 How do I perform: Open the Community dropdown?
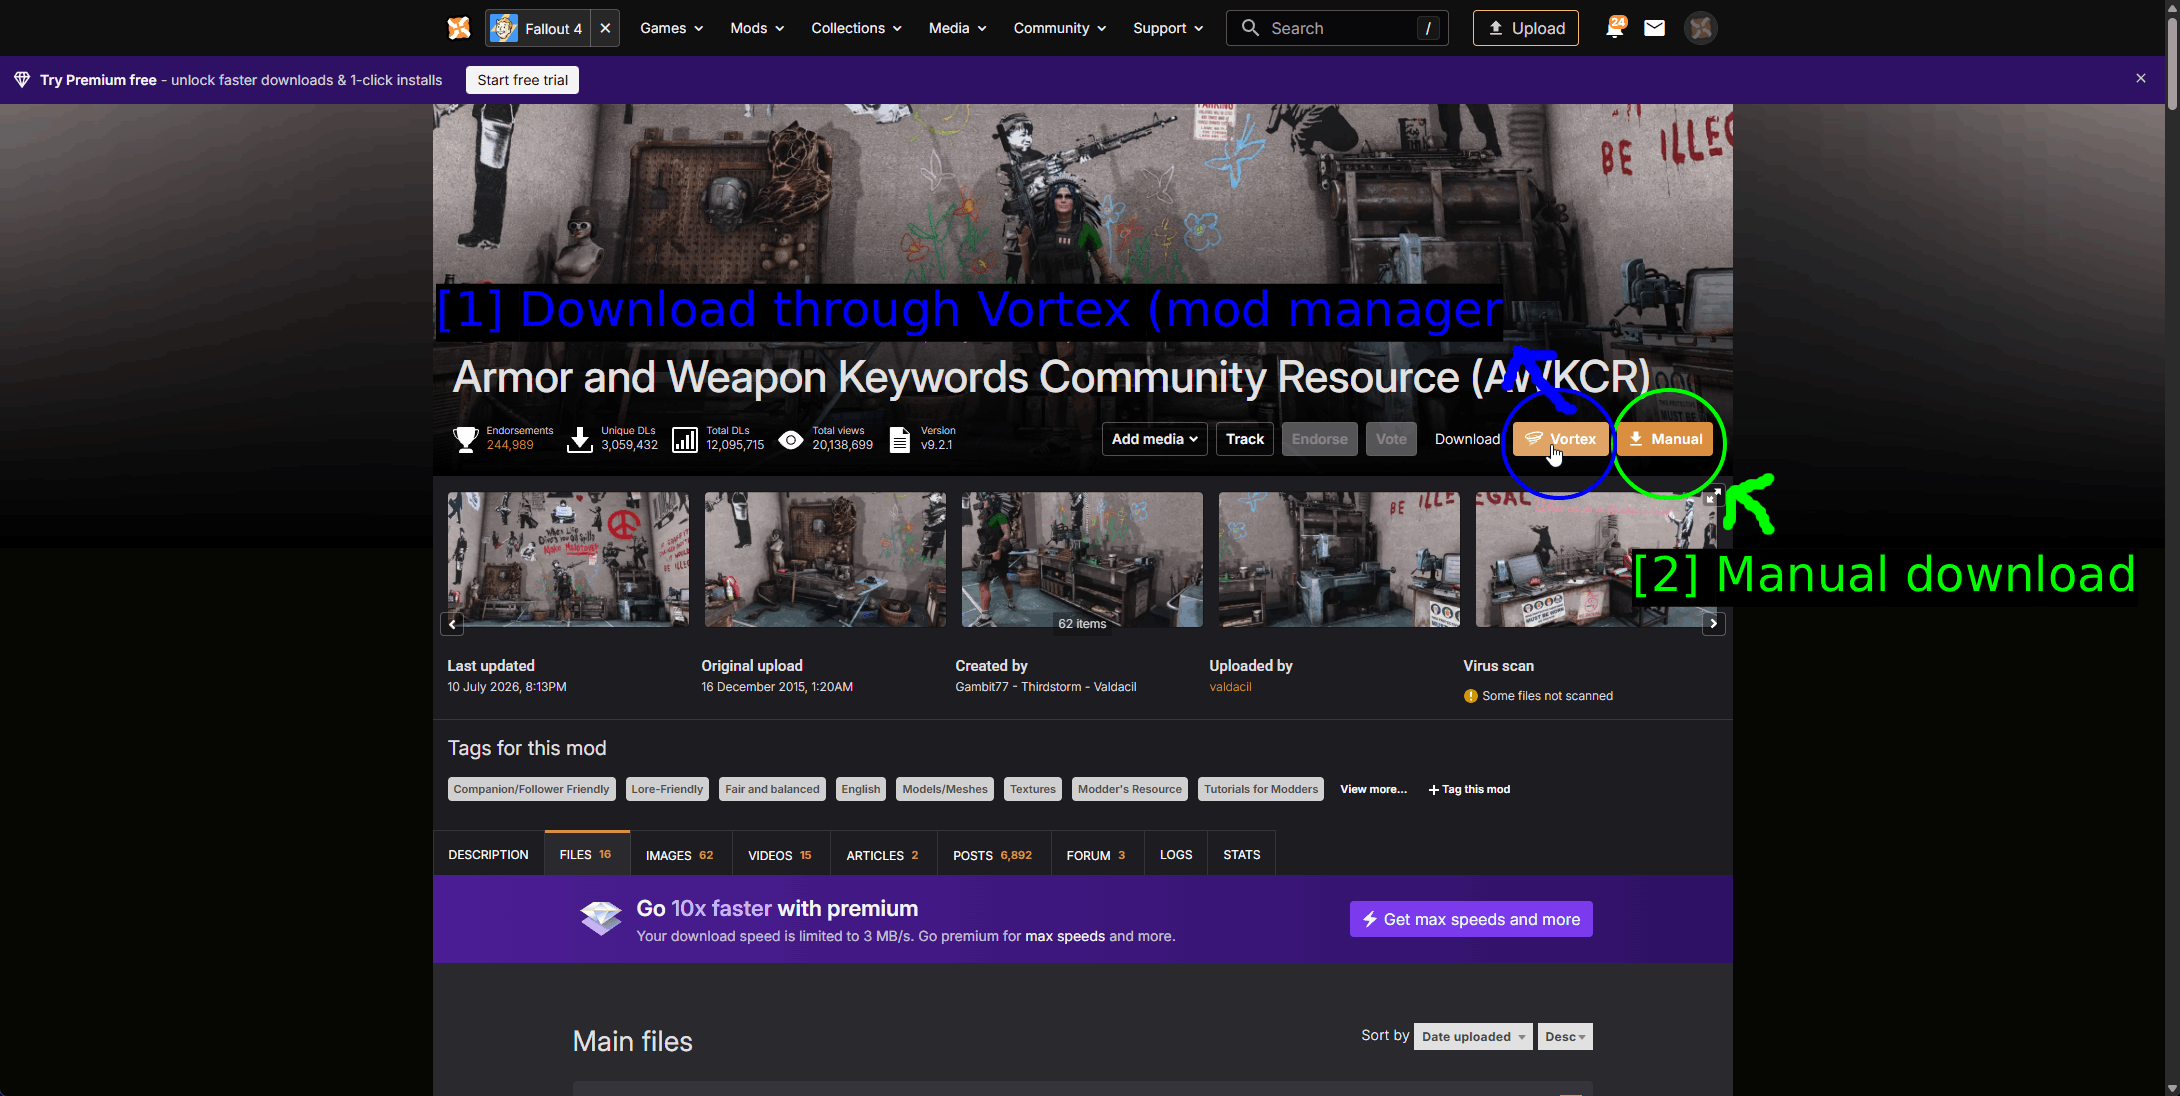click(x=1059, y=28)
